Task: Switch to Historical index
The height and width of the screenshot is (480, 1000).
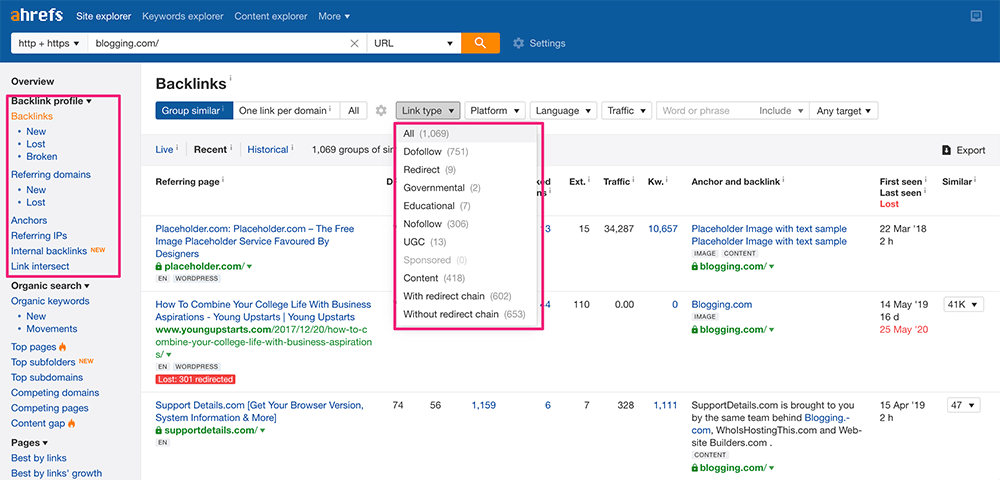Action: coord(268,150)
